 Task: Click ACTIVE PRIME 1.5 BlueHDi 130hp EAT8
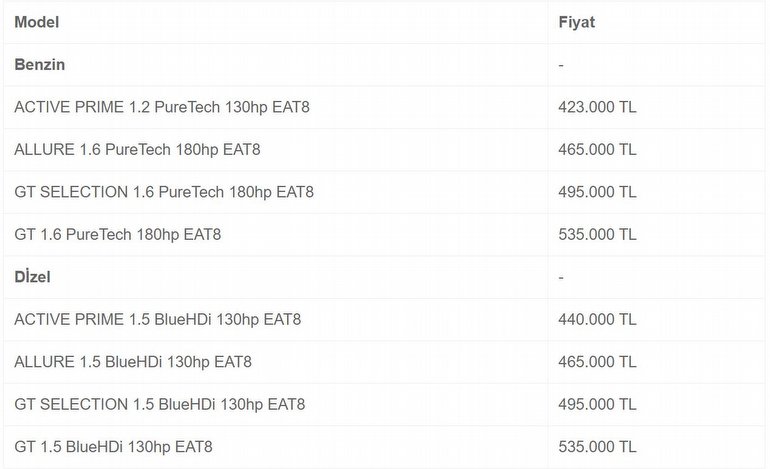(x=158, y=319)
